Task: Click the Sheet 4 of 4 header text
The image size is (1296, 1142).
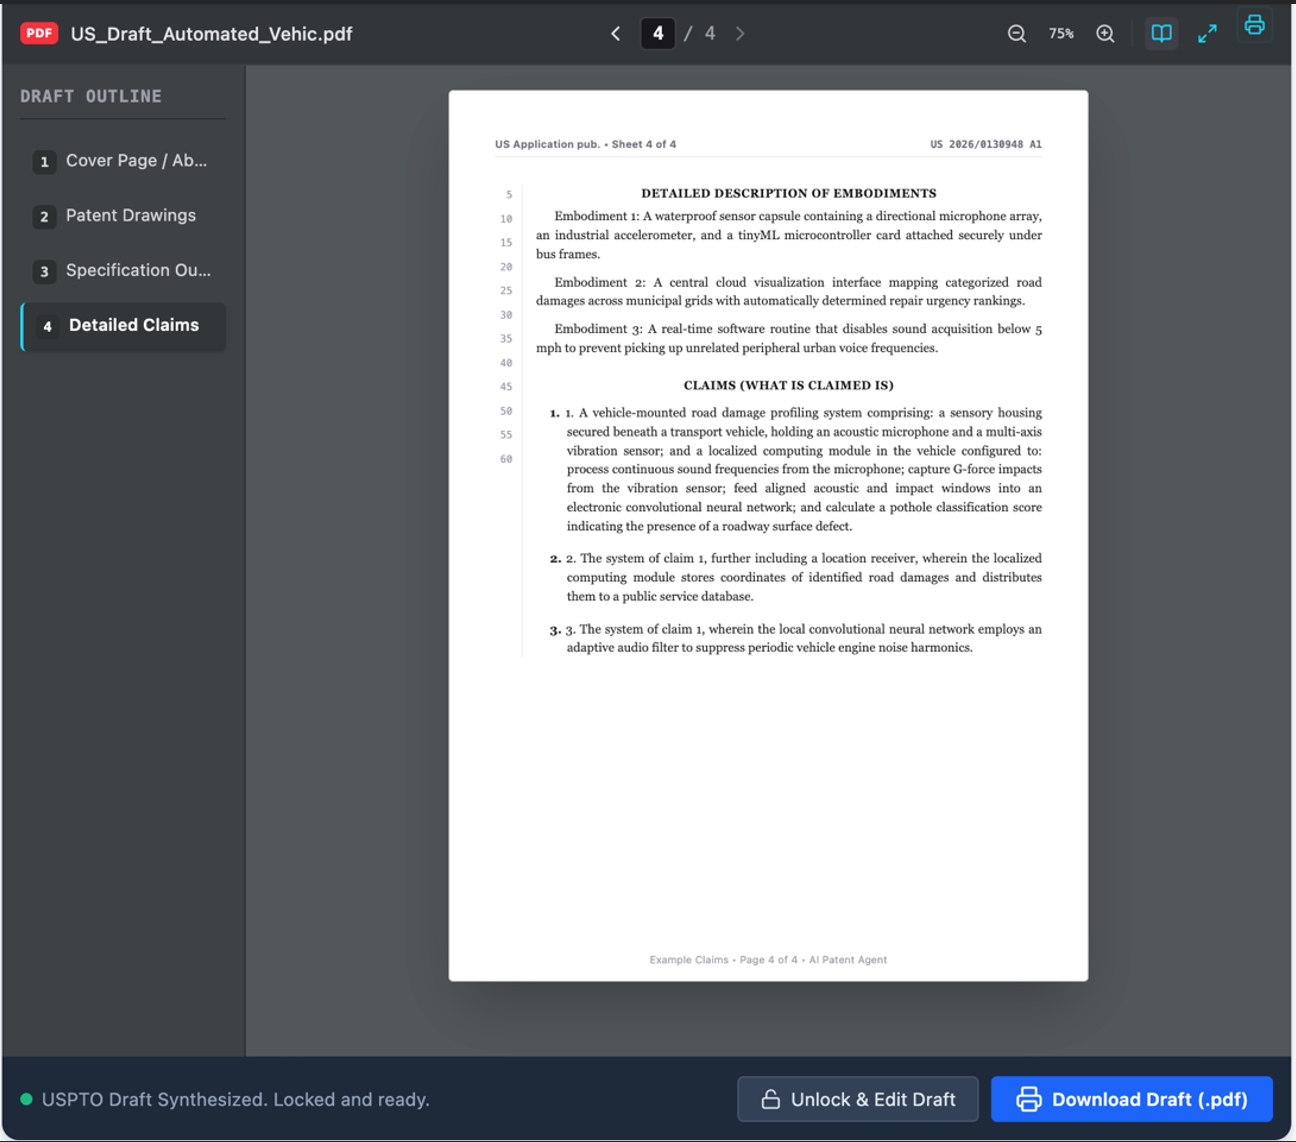Action: point(644,144)
